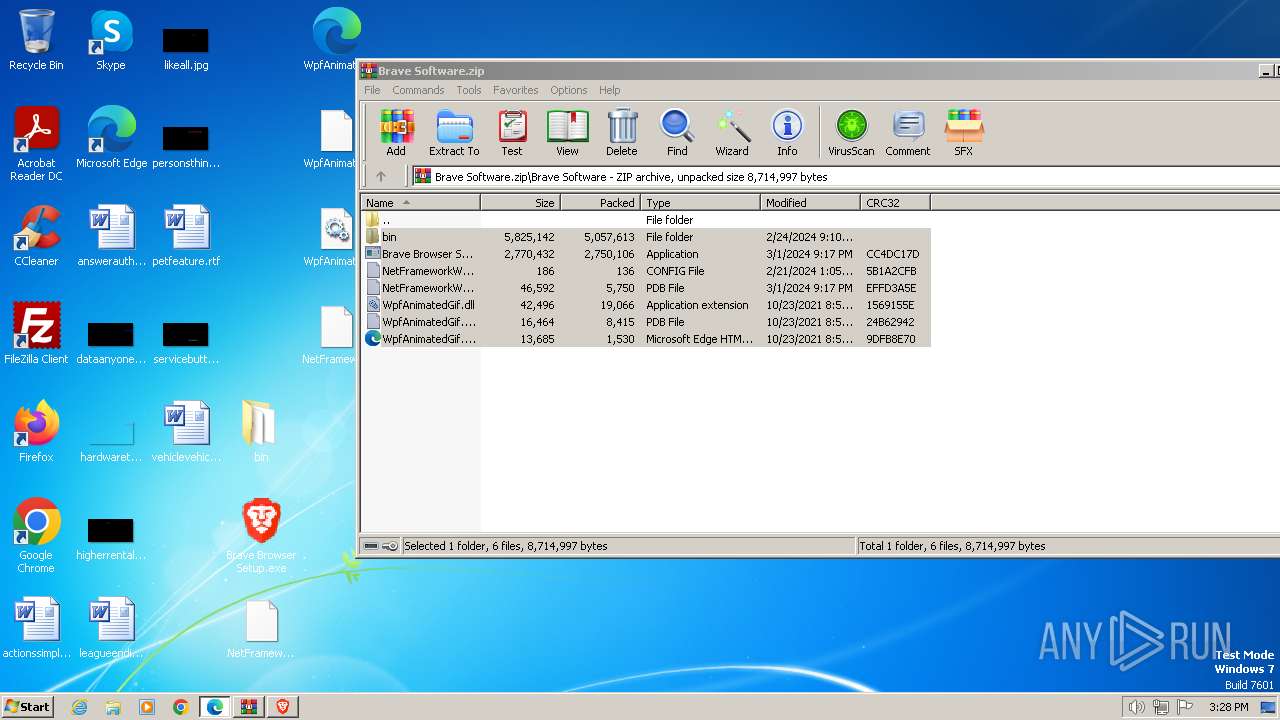1280x720 pixels.
Task: Open Skype desktop shortcut
Action: coord(110,40)
